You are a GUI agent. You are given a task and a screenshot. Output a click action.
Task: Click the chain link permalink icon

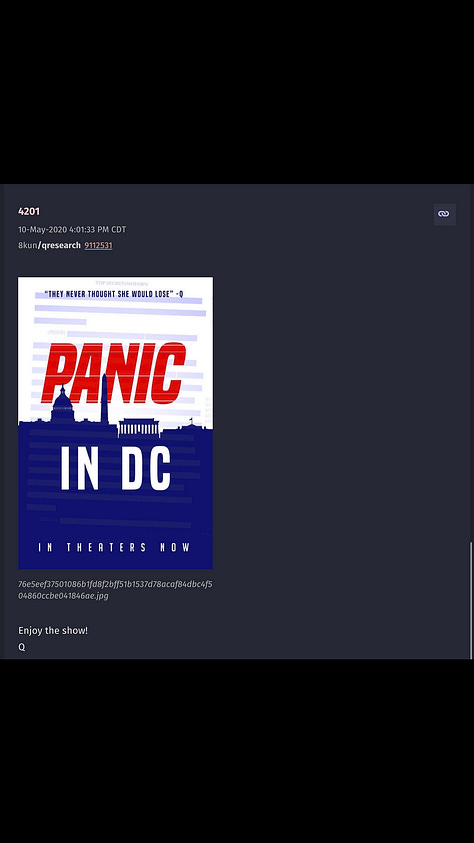[x=444, y=214]
